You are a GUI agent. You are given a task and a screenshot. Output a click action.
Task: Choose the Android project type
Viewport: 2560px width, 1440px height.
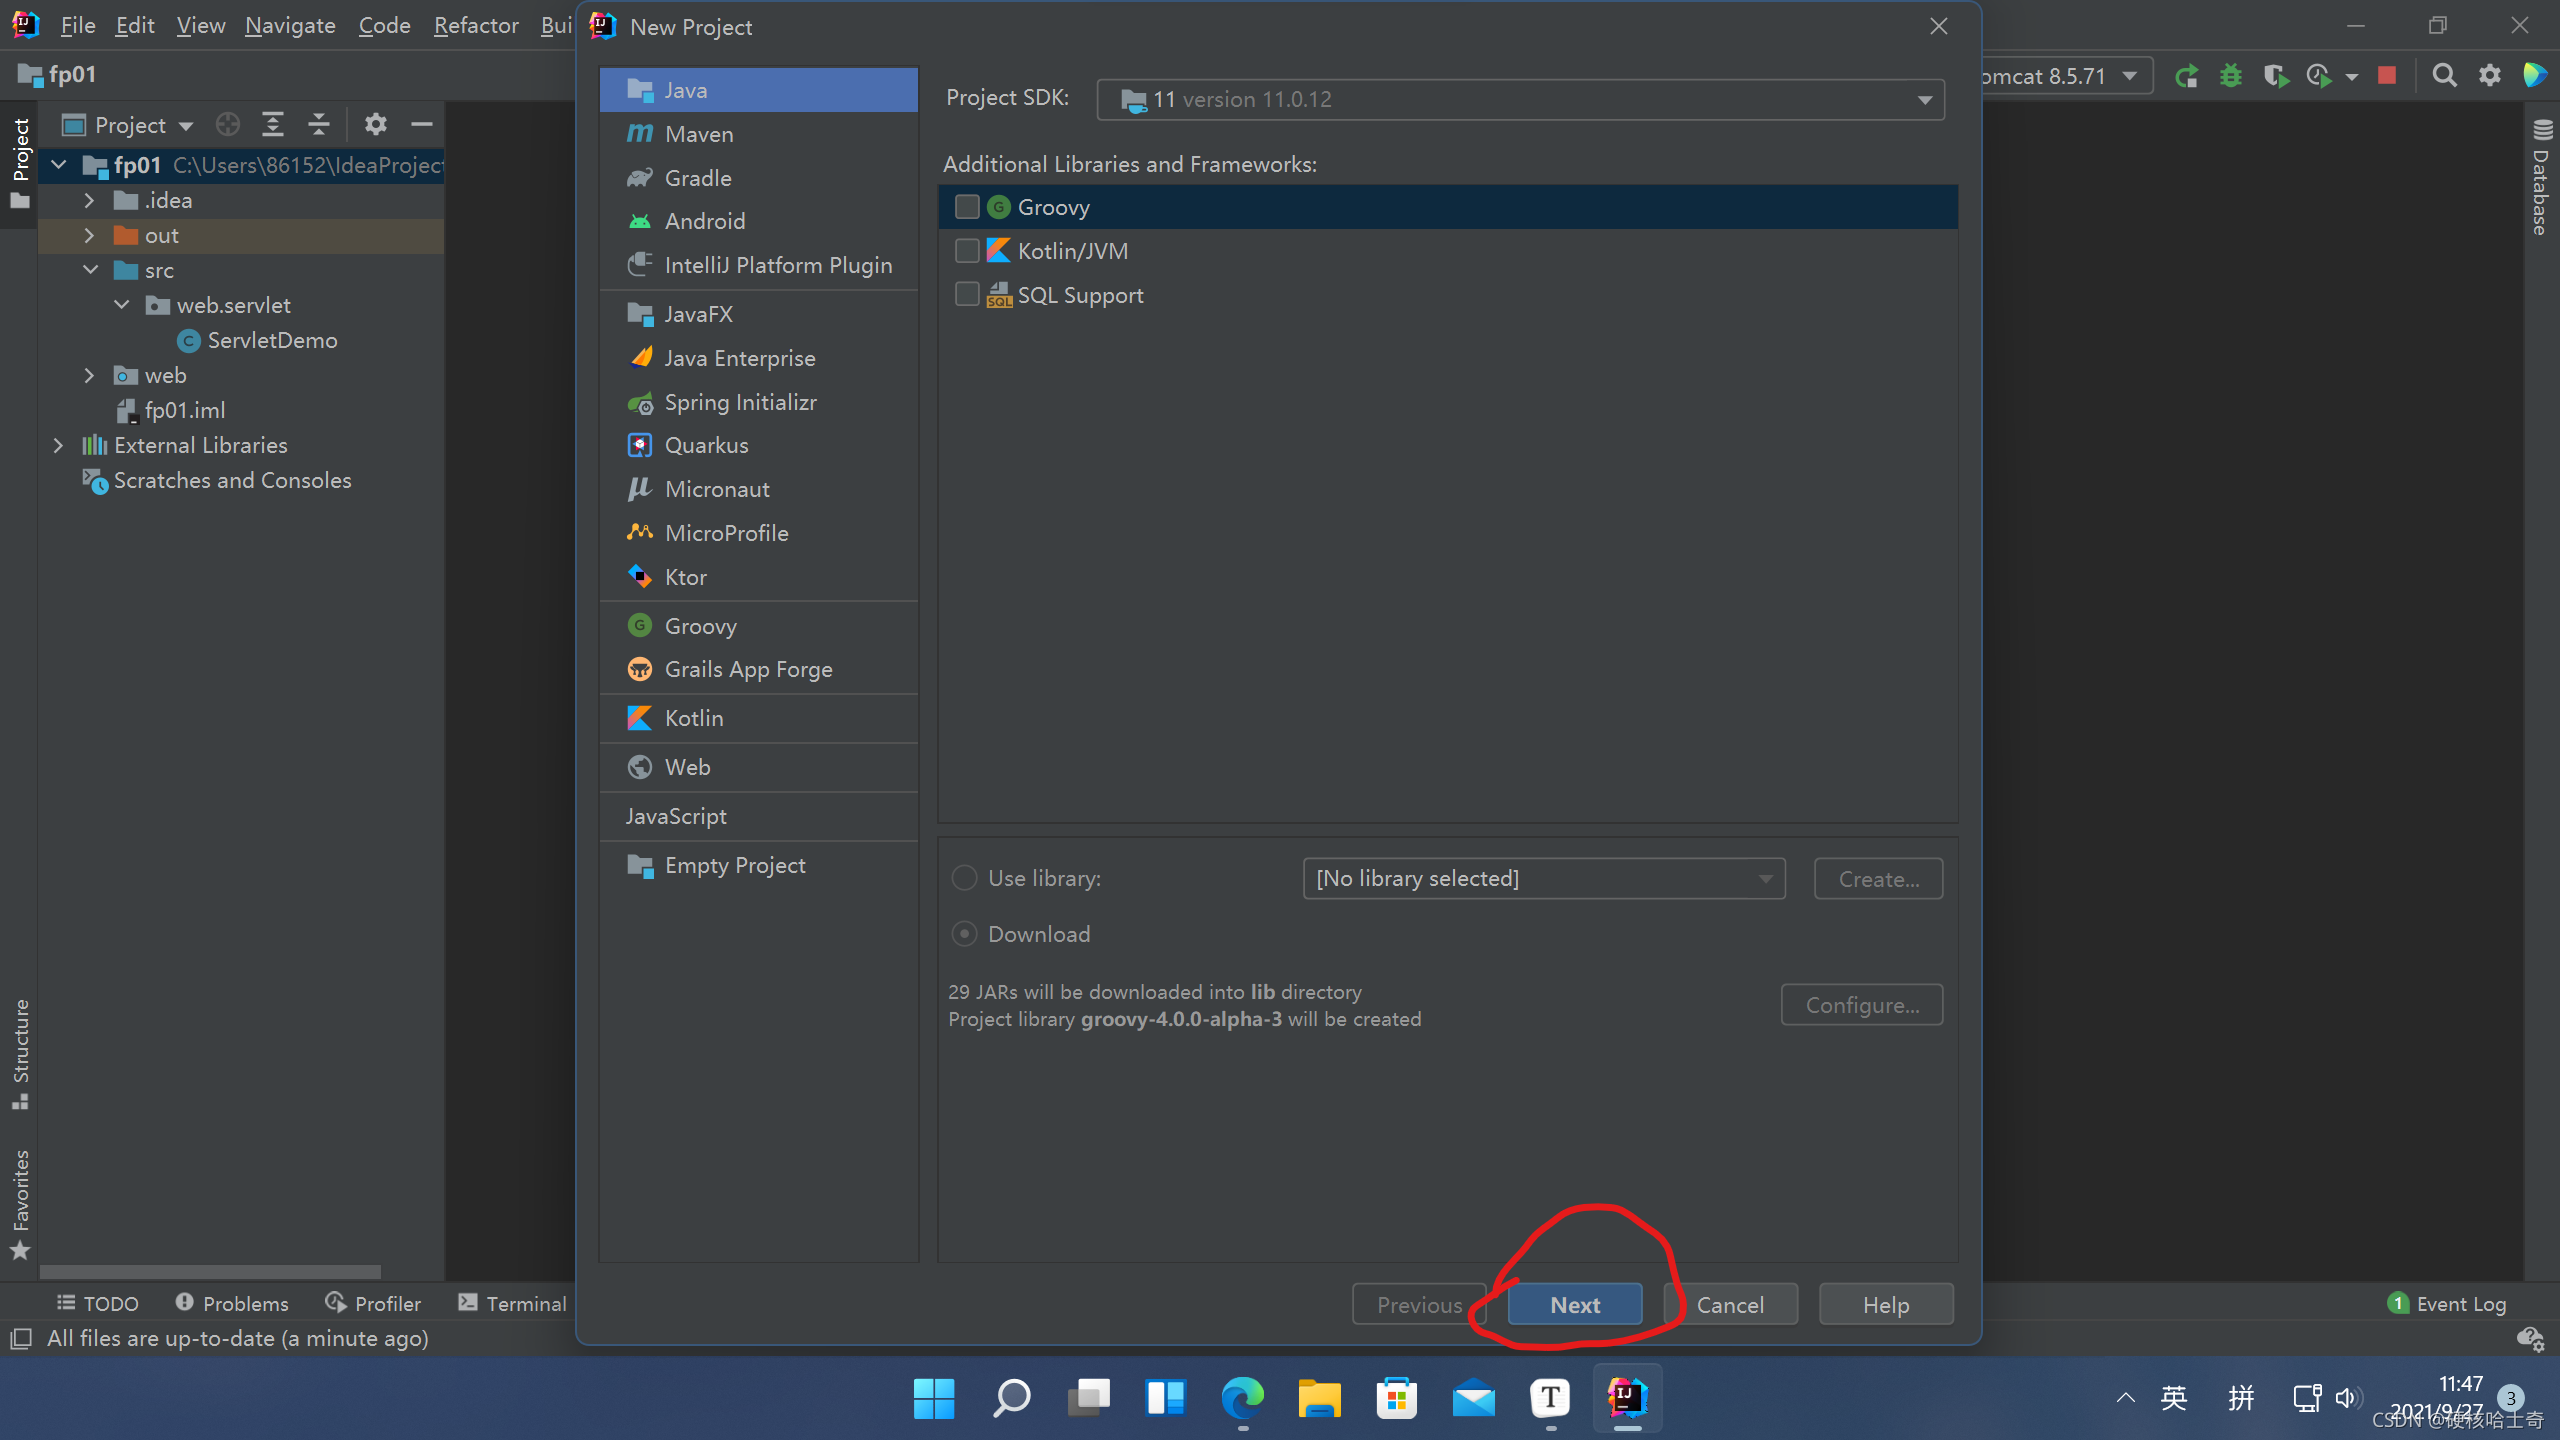[758, 221]
